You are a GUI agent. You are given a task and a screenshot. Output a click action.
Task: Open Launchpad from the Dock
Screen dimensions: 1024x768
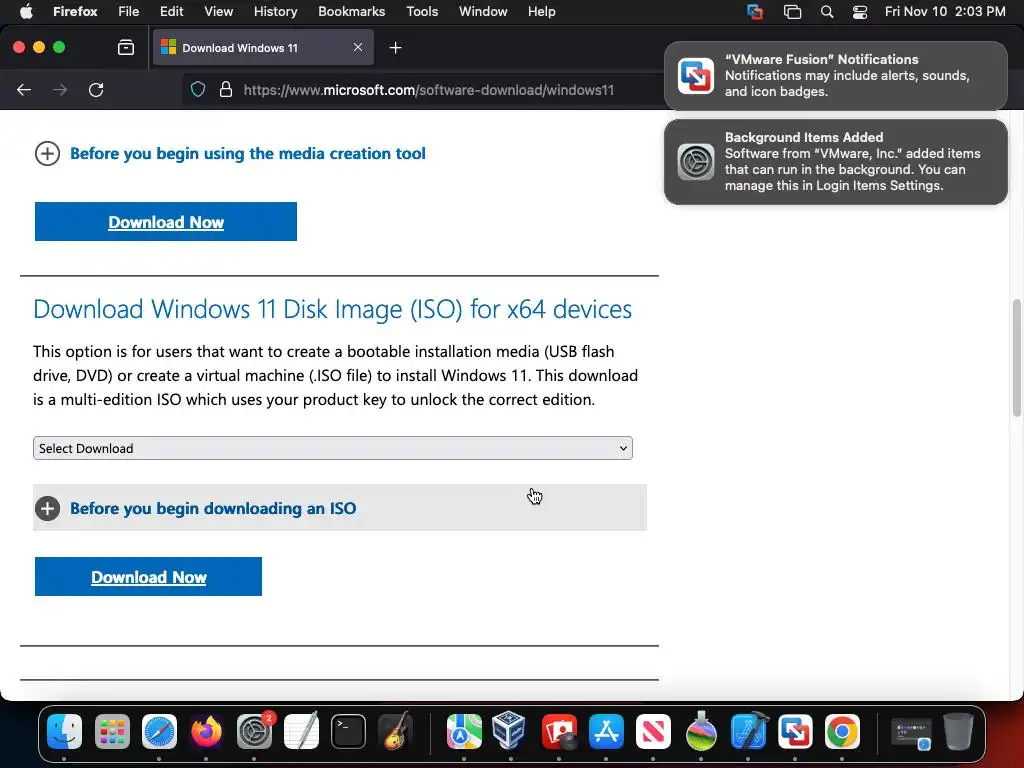point(112,731)
